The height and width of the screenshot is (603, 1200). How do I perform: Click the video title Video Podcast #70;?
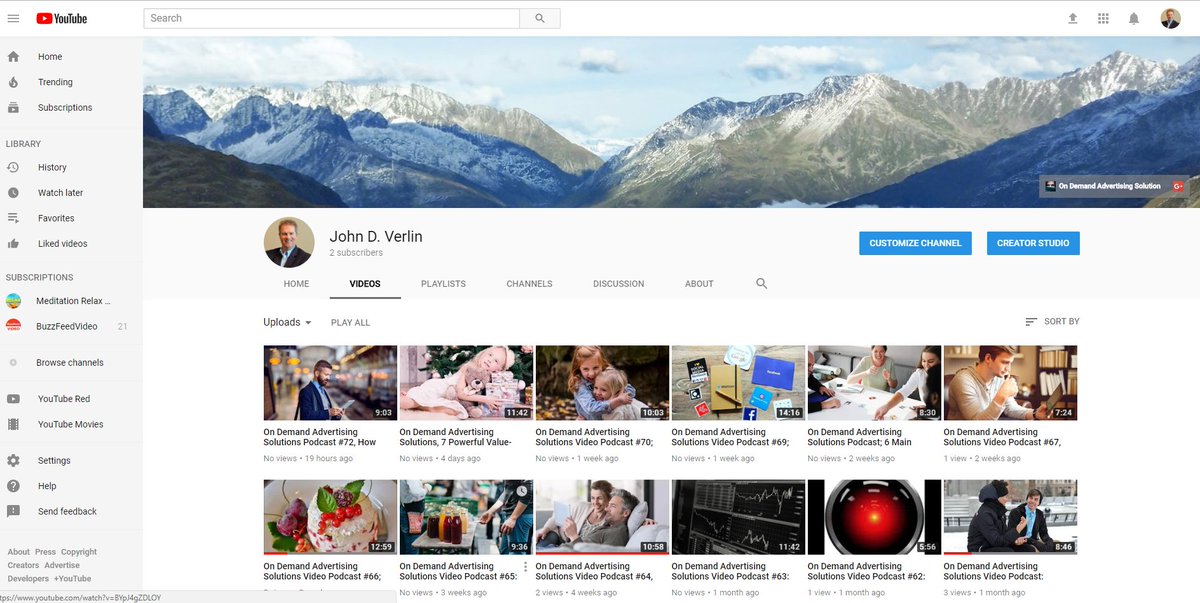(x=594, y=437)
